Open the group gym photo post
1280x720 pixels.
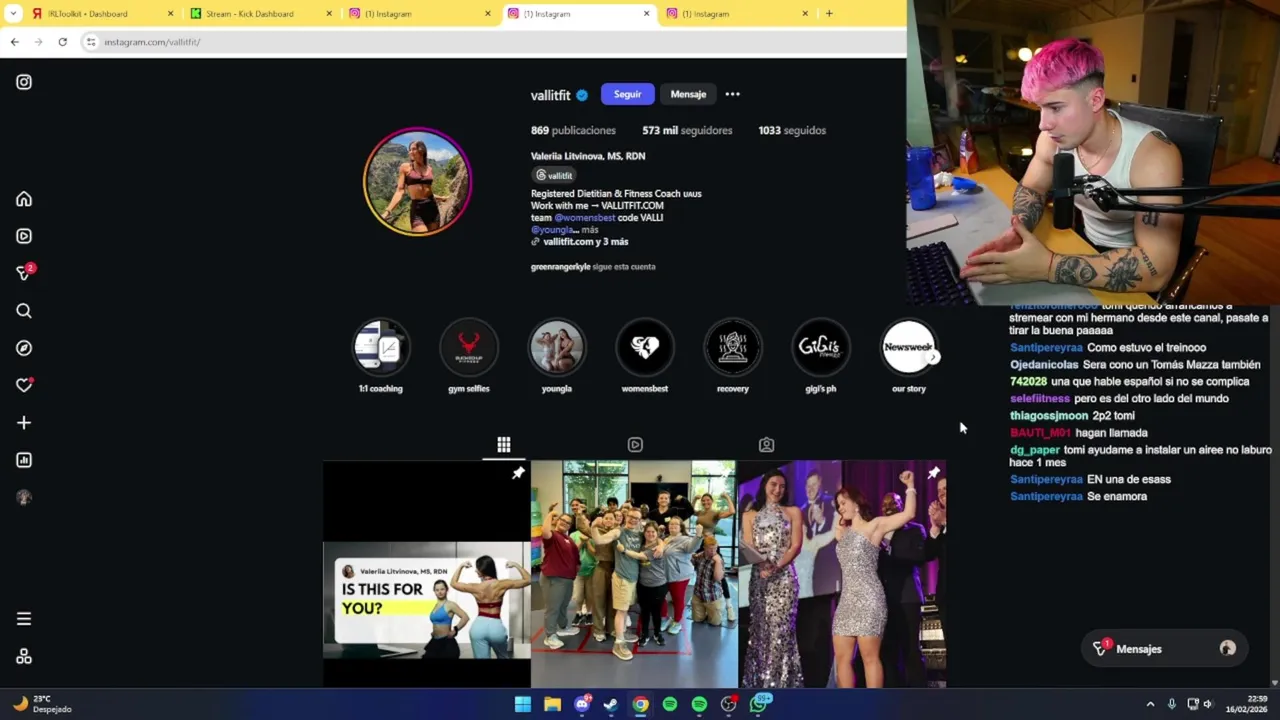click(634, 574)
